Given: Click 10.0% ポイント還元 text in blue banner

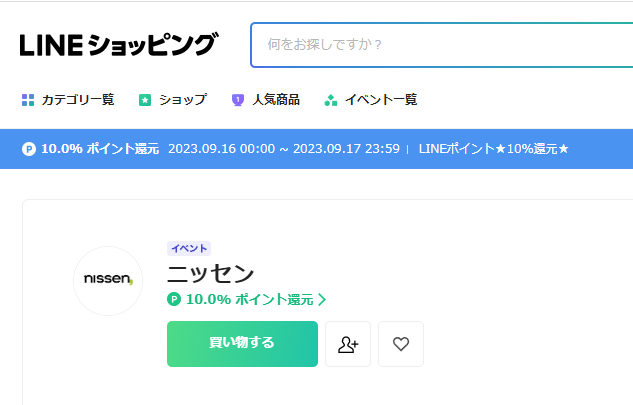Looking at the screenshot, I should [100, 149].
